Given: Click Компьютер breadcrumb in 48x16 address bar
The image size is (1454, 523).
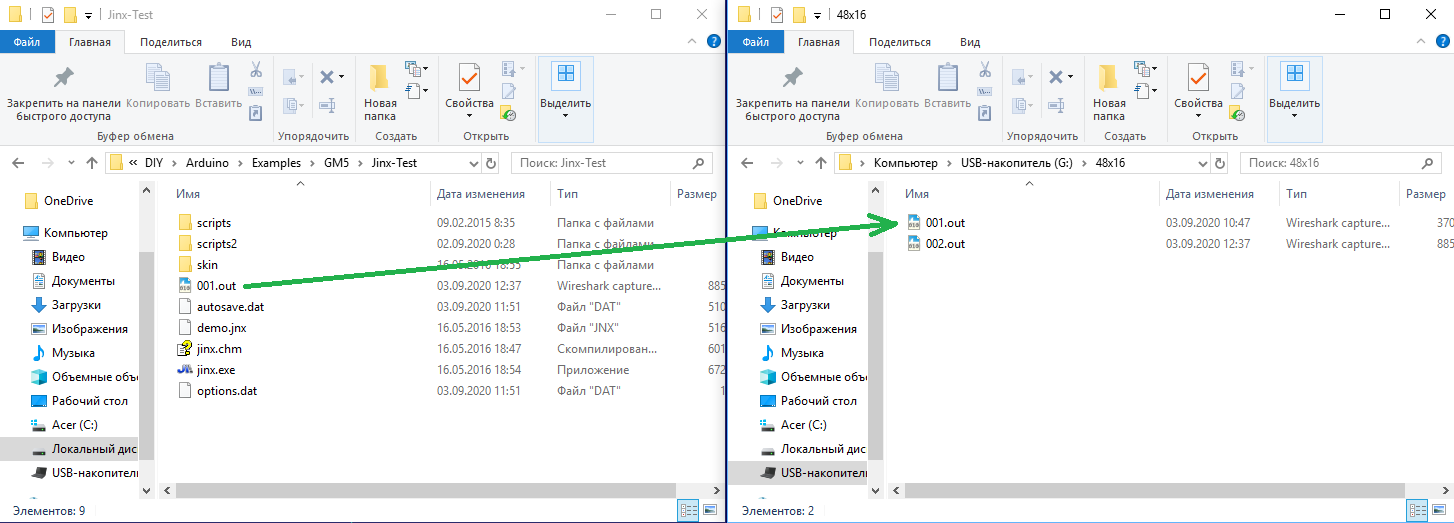Looking at the screenshot, I should pyautogui.click(x=906, y=162).
